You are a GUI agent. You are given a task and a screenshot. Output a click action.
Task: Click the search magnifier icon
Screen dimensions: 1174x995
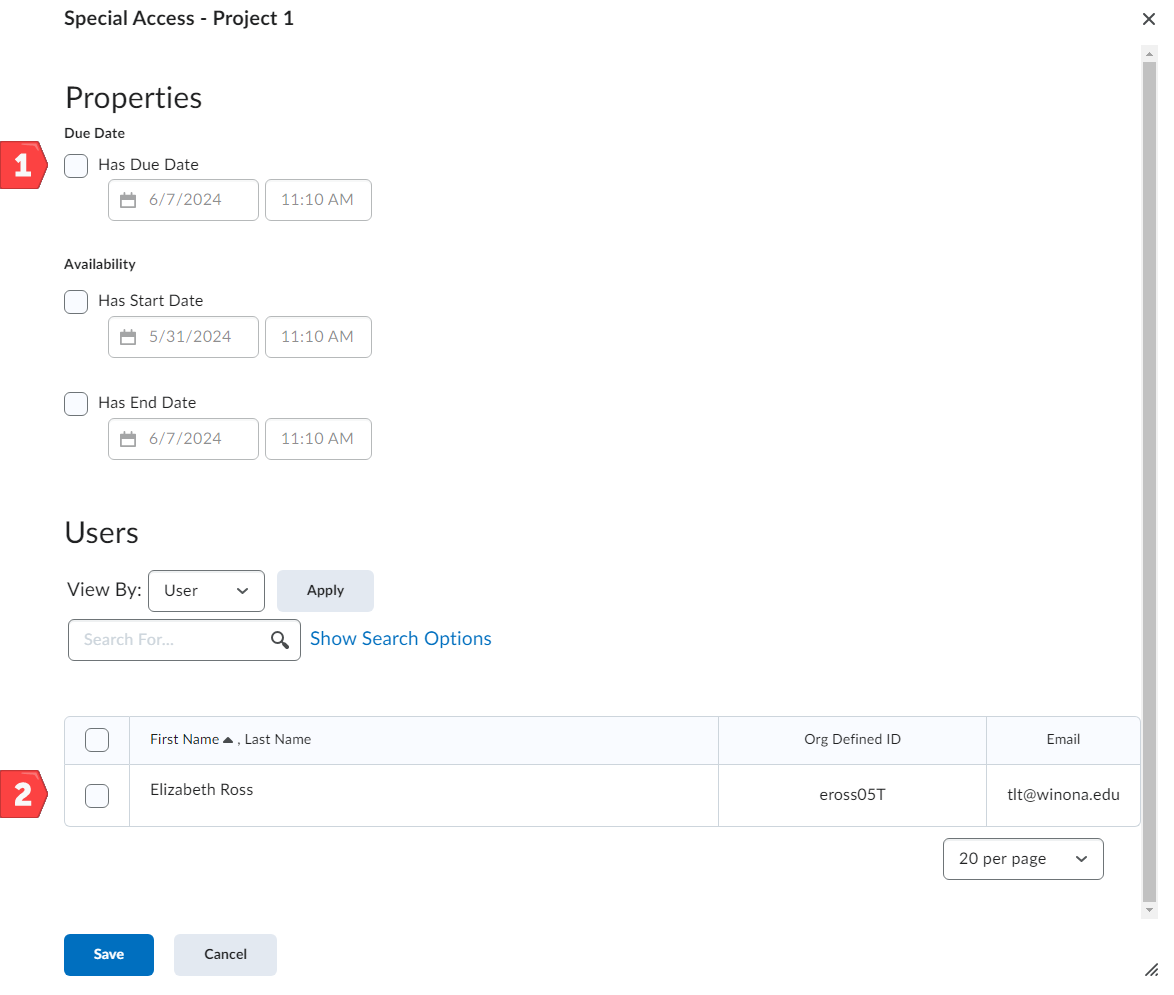tap(280, 640)
